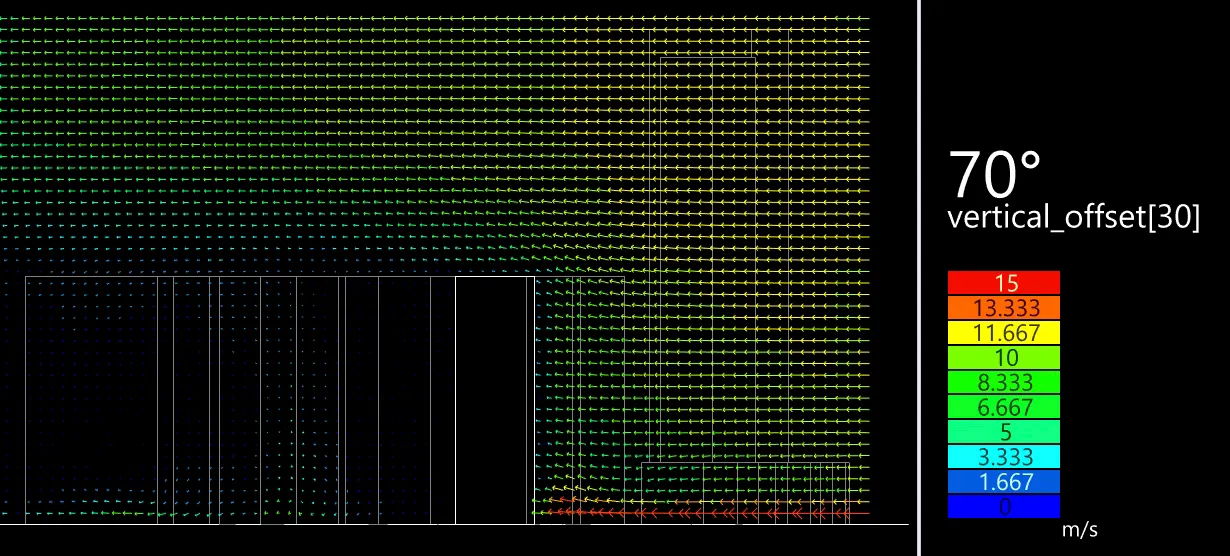1230x556 pixels.
Task: Click the 5 m/s legend swatch
Action: (x=1004, y=432)
